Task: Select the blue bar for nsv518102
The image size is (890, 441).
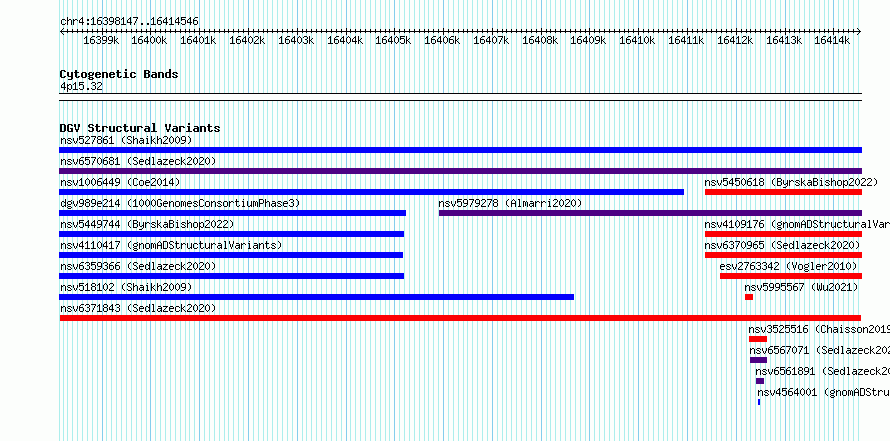Action: click(317, 297)
